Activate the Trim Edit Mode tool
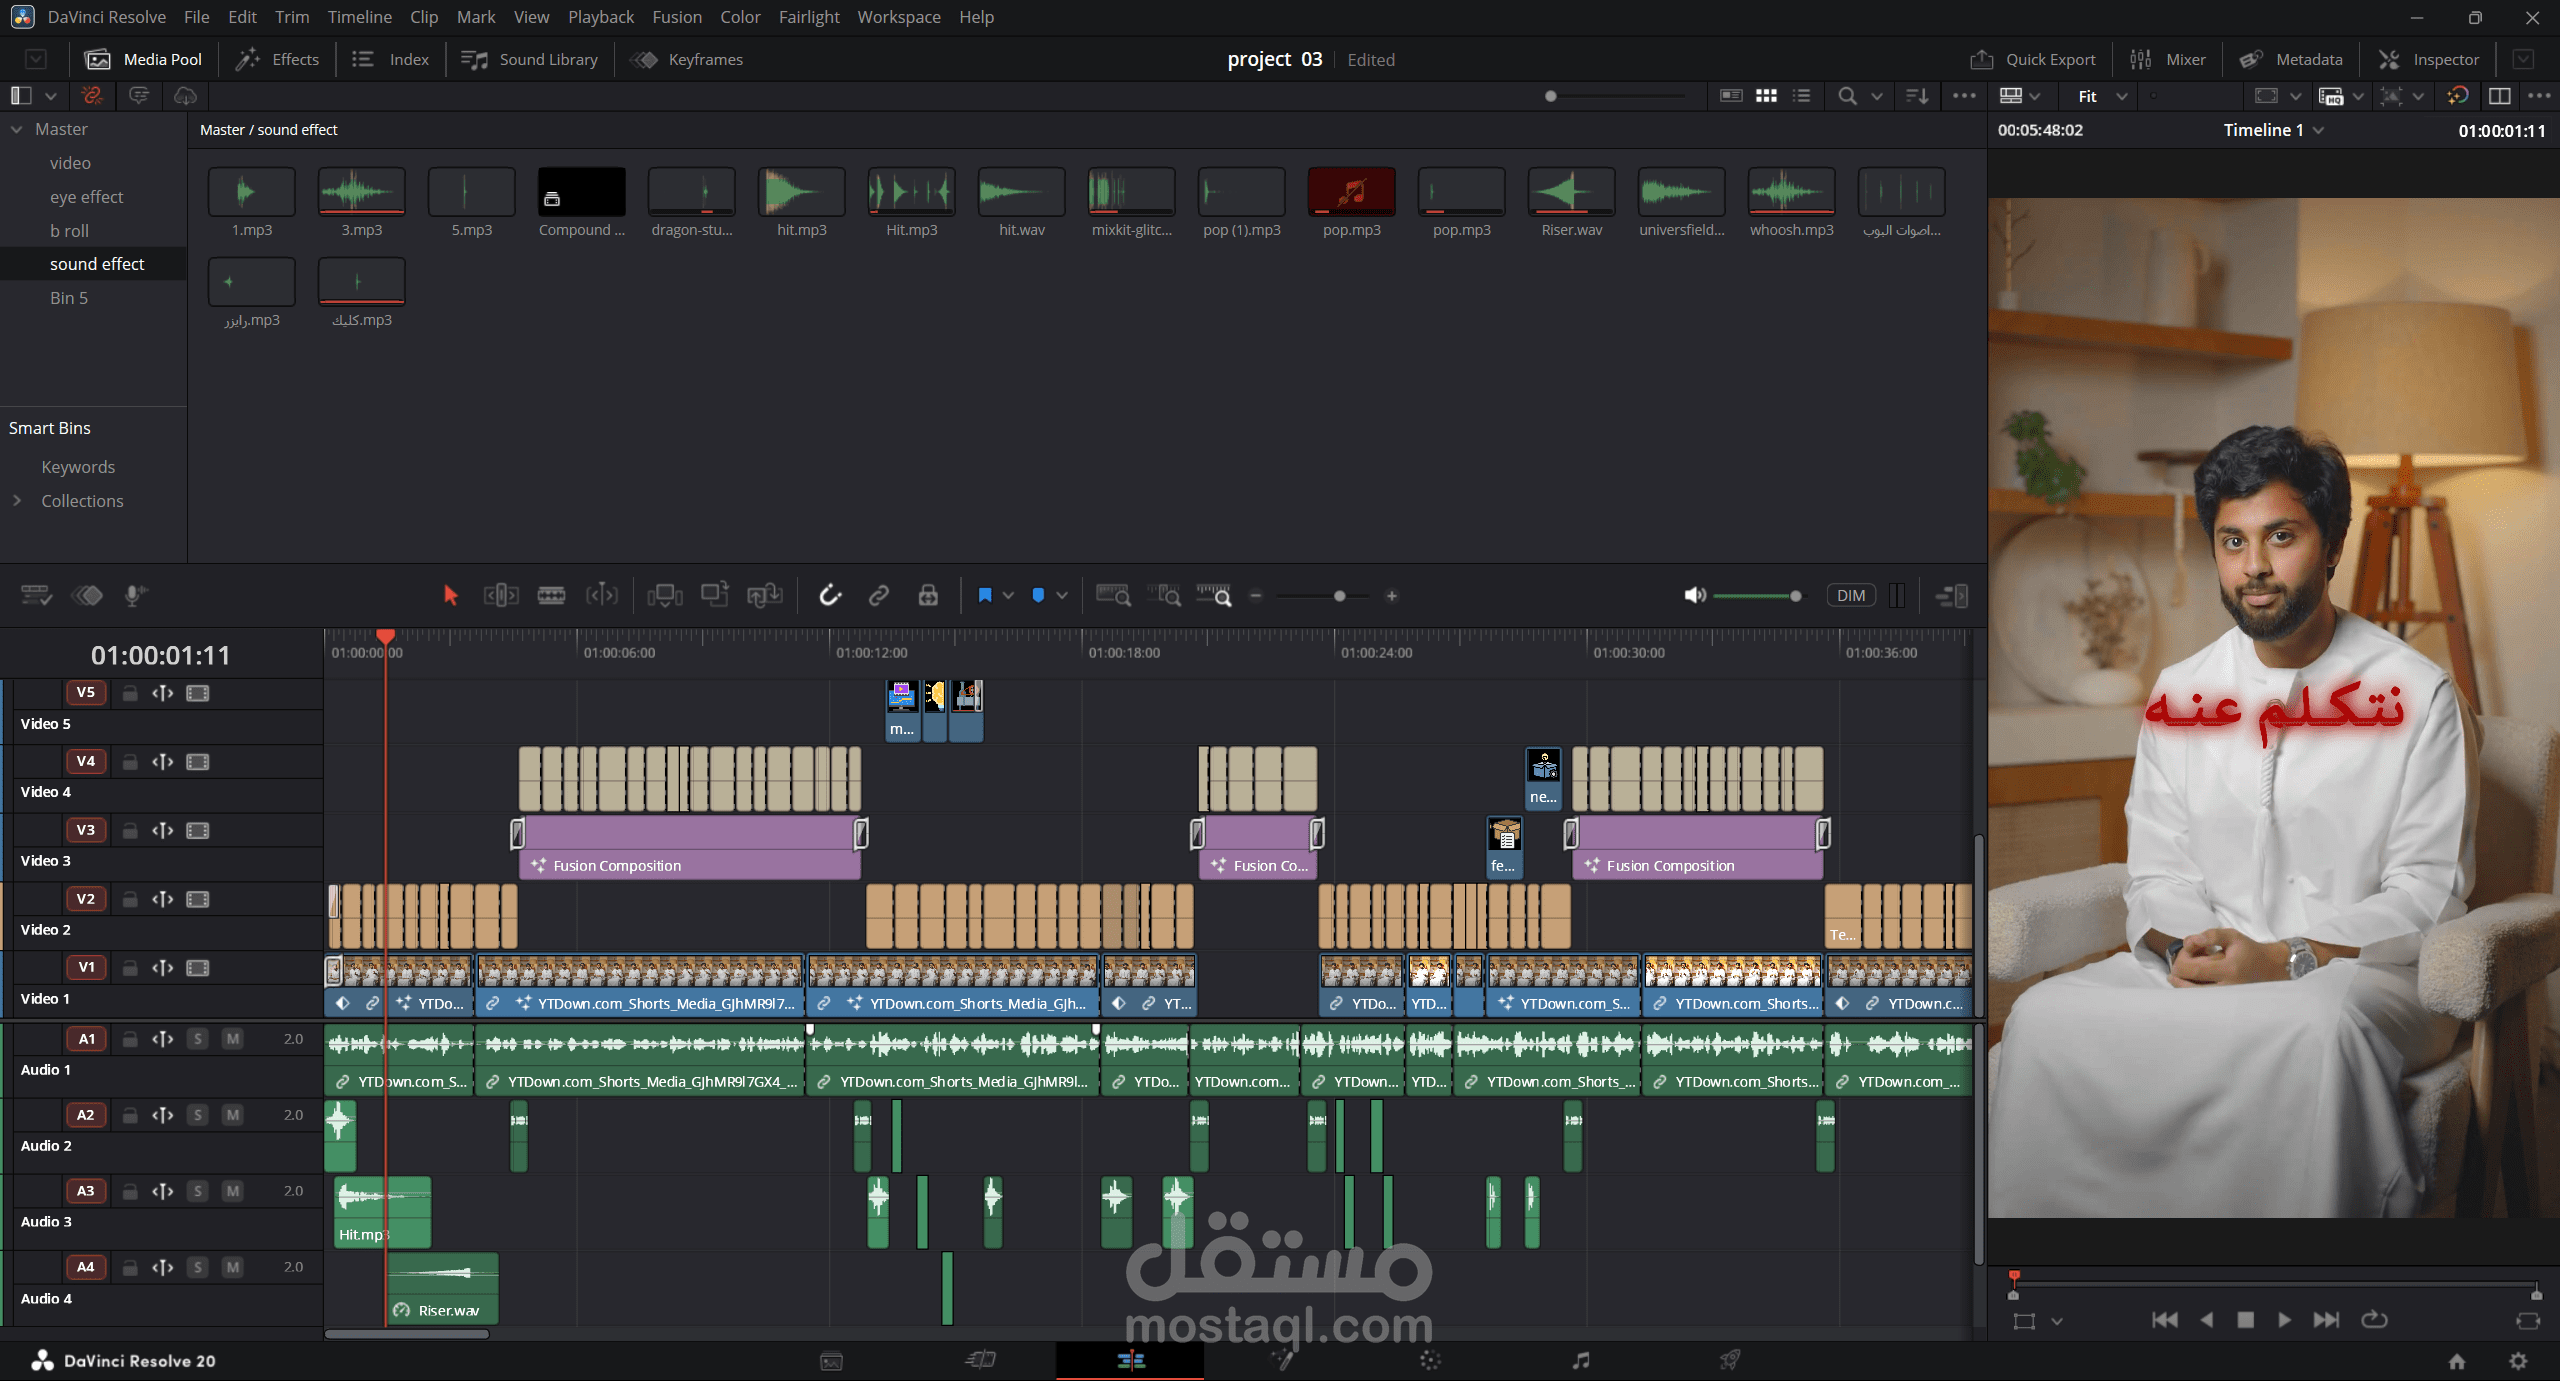Screen dimensions: 2560x1381 click(x=501, y=596)
